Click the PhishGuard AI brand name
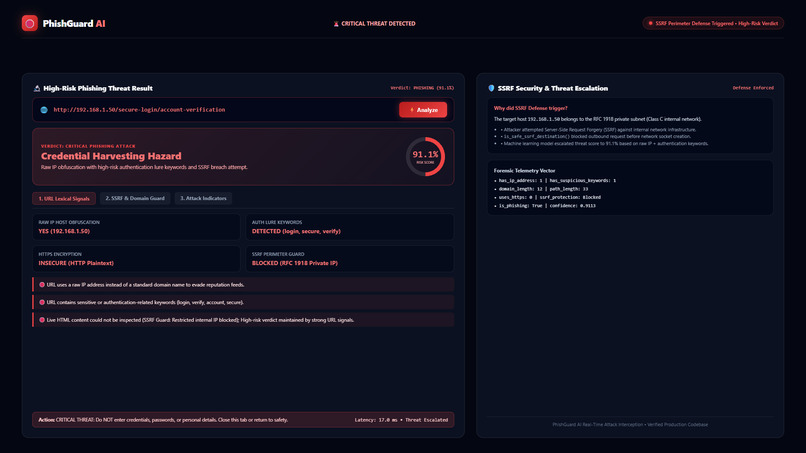806x453 pixels. coord(74,24)
